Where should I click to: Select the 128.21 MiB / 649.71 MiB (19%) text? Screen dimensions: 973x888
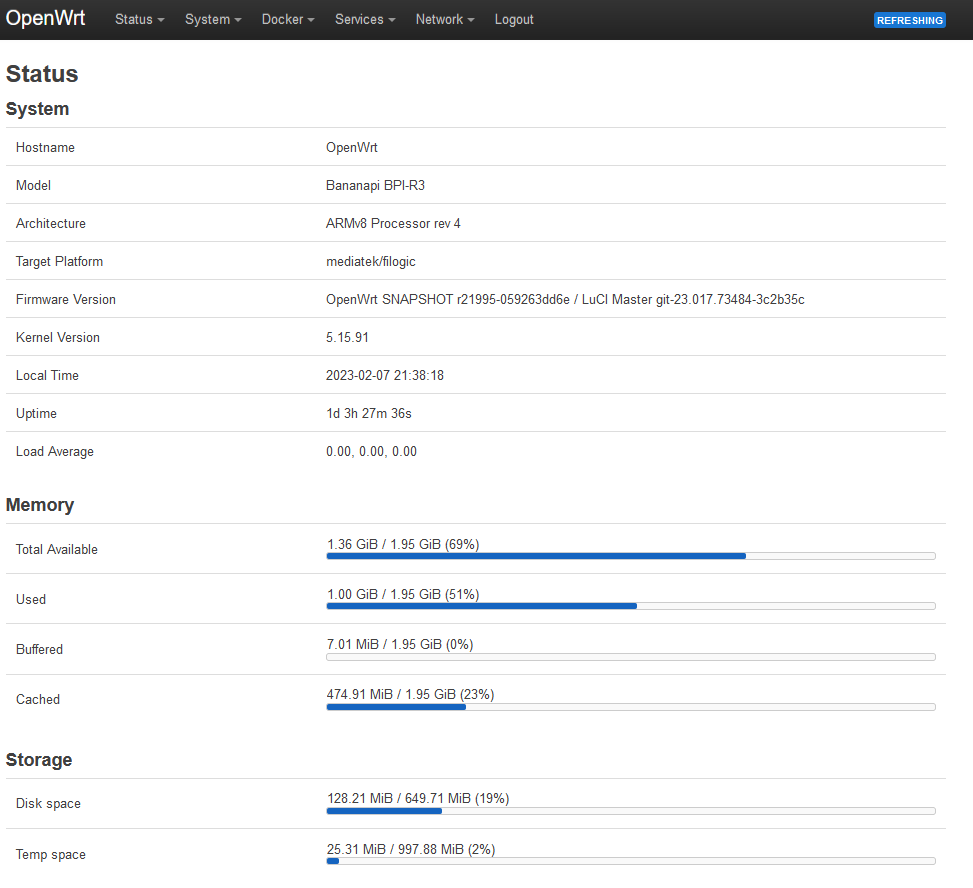pos(418,798)
